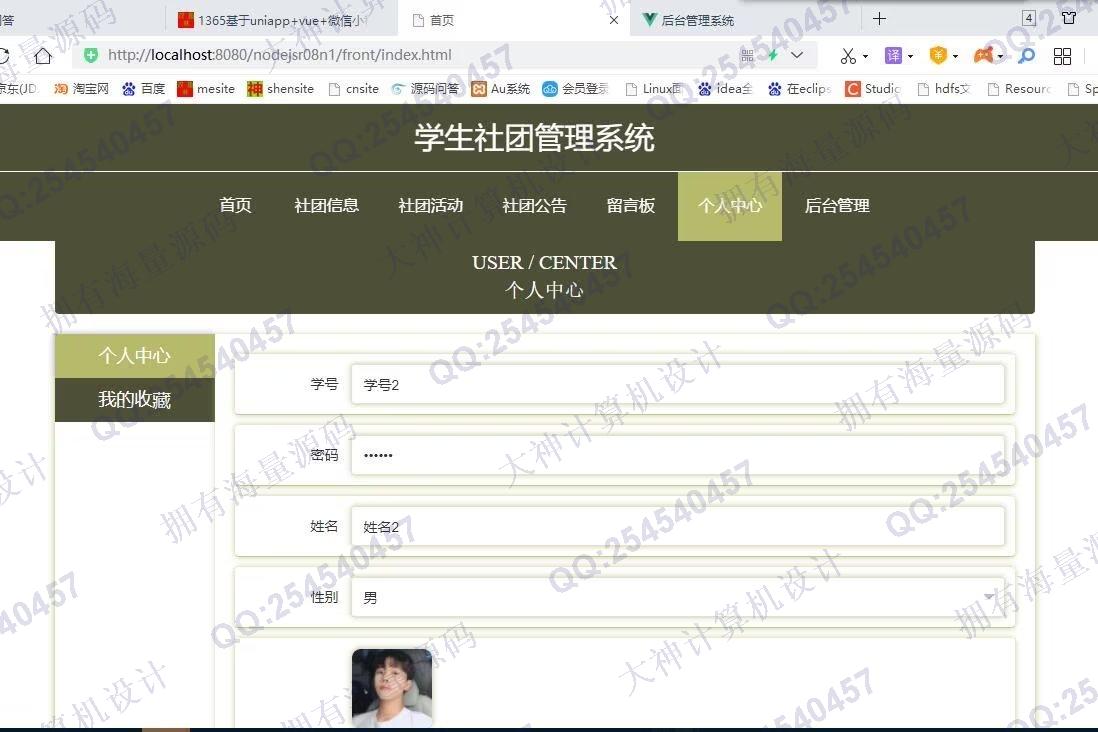
Task: Click the browser home icon
Action: 43,55
